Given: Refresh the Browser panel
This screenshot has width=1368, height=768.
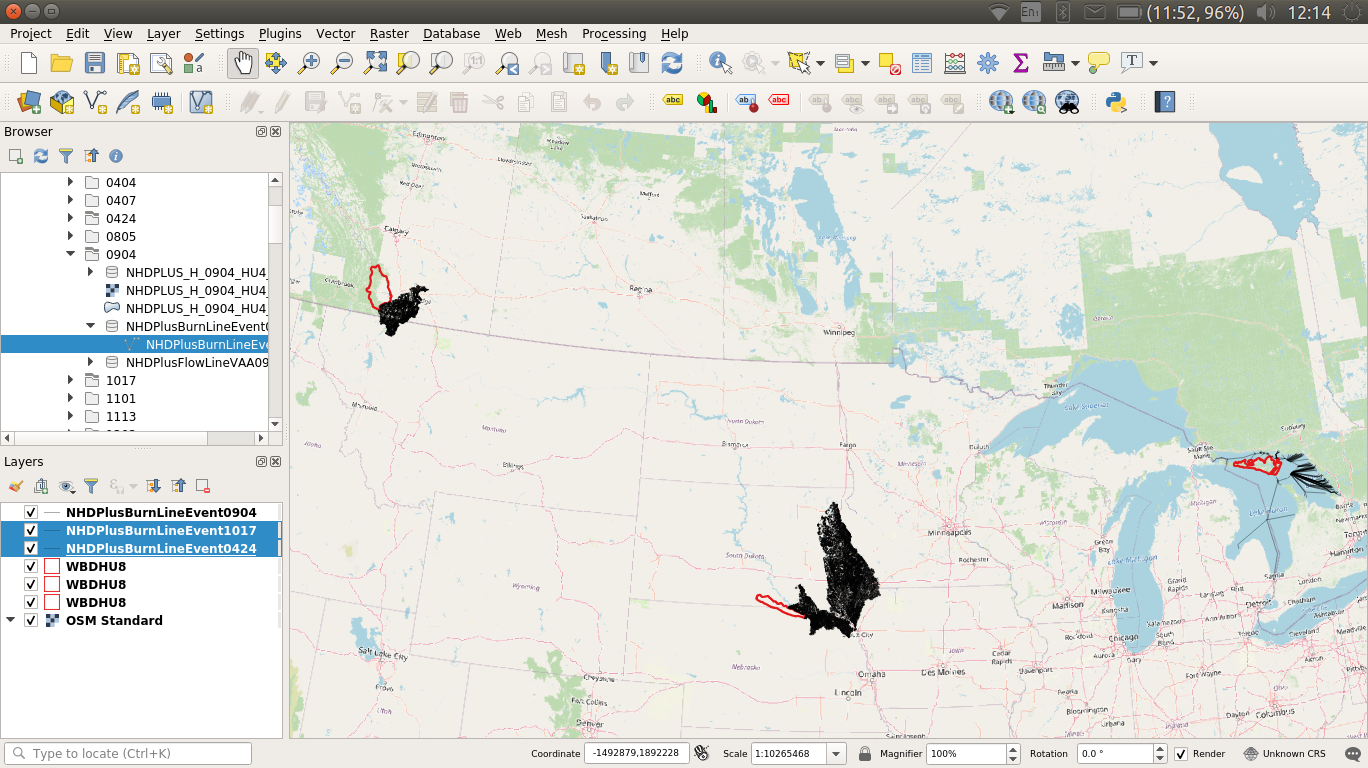Looking at the screenshot, I should (41, 156).
